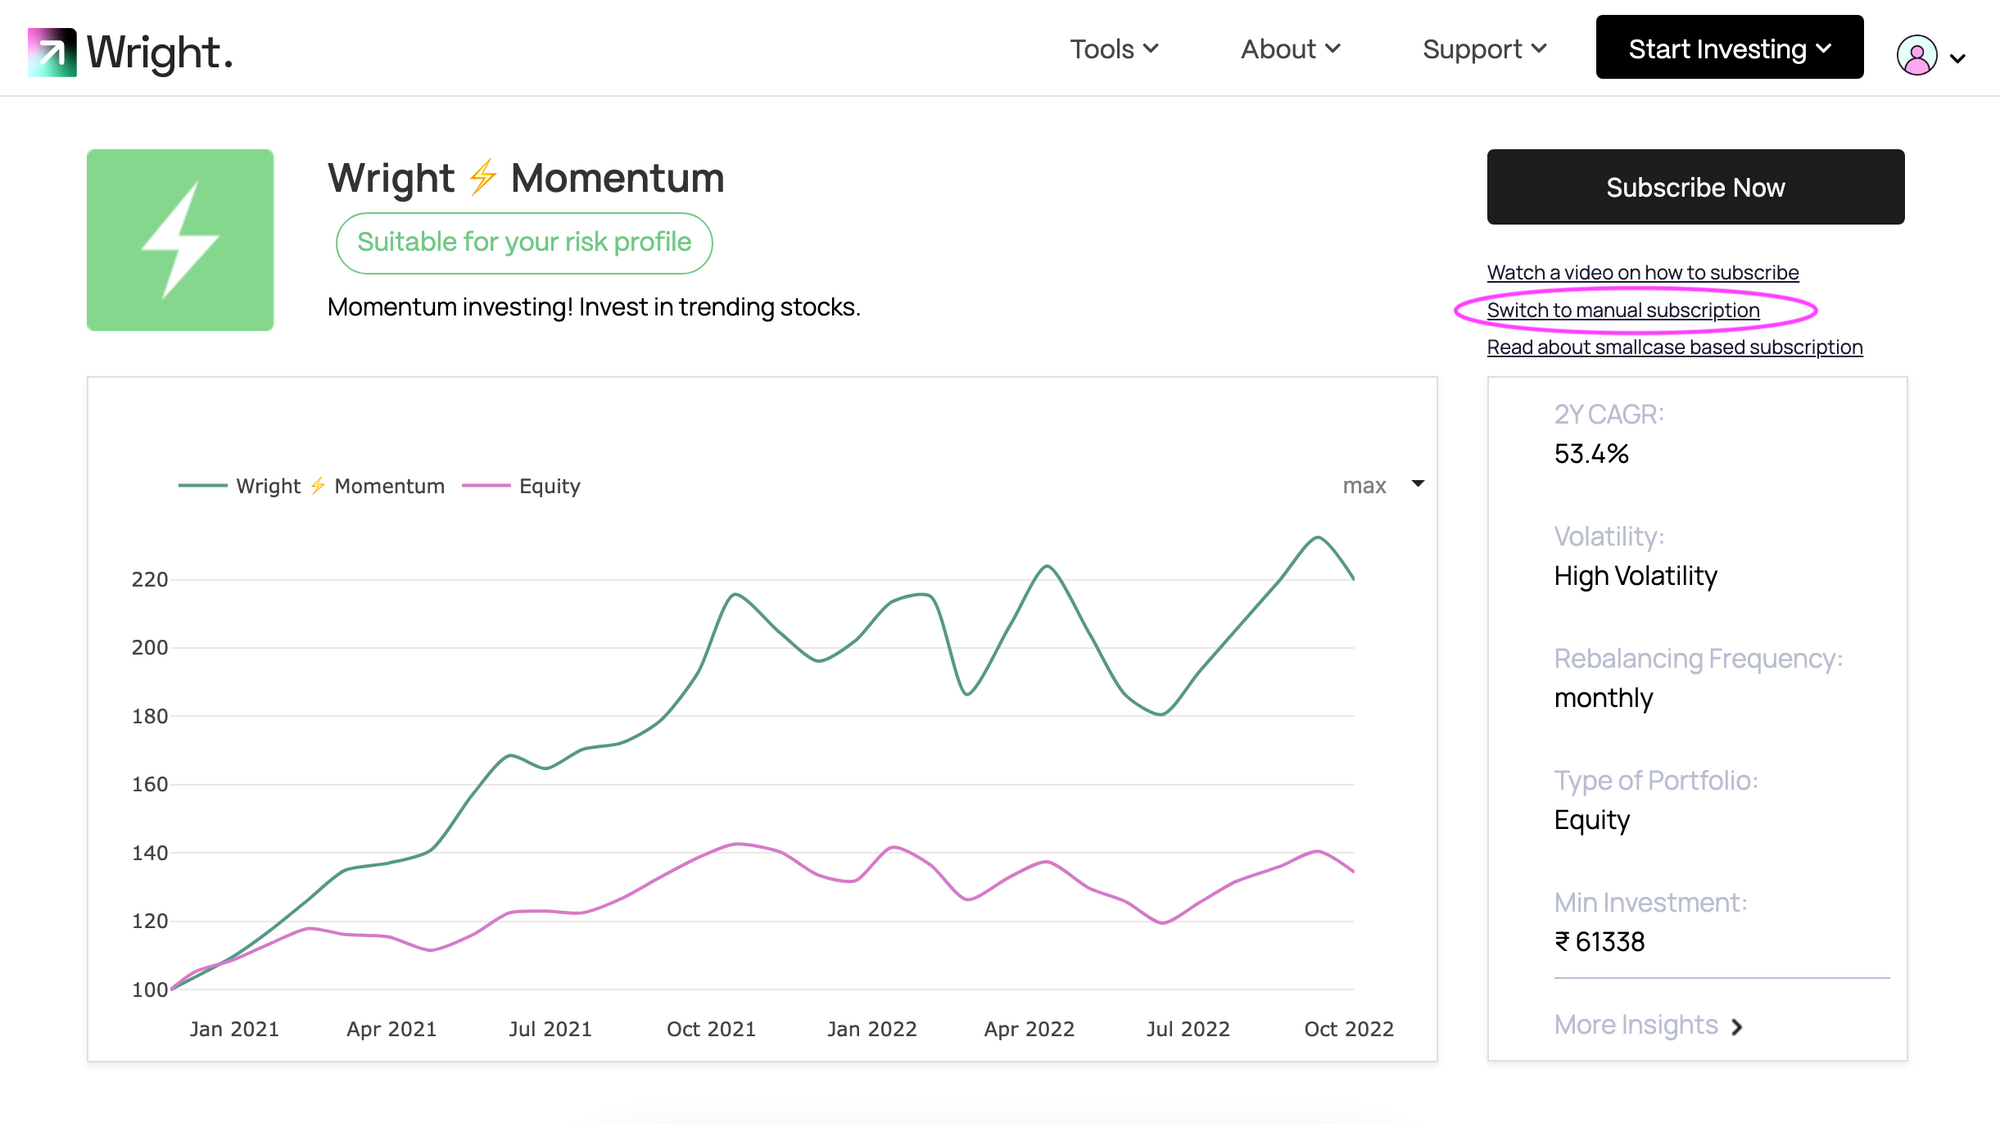Click the green lightning bolt portfolio thumbnail
The image size is (2000, 1124).
tap(180, 240)
